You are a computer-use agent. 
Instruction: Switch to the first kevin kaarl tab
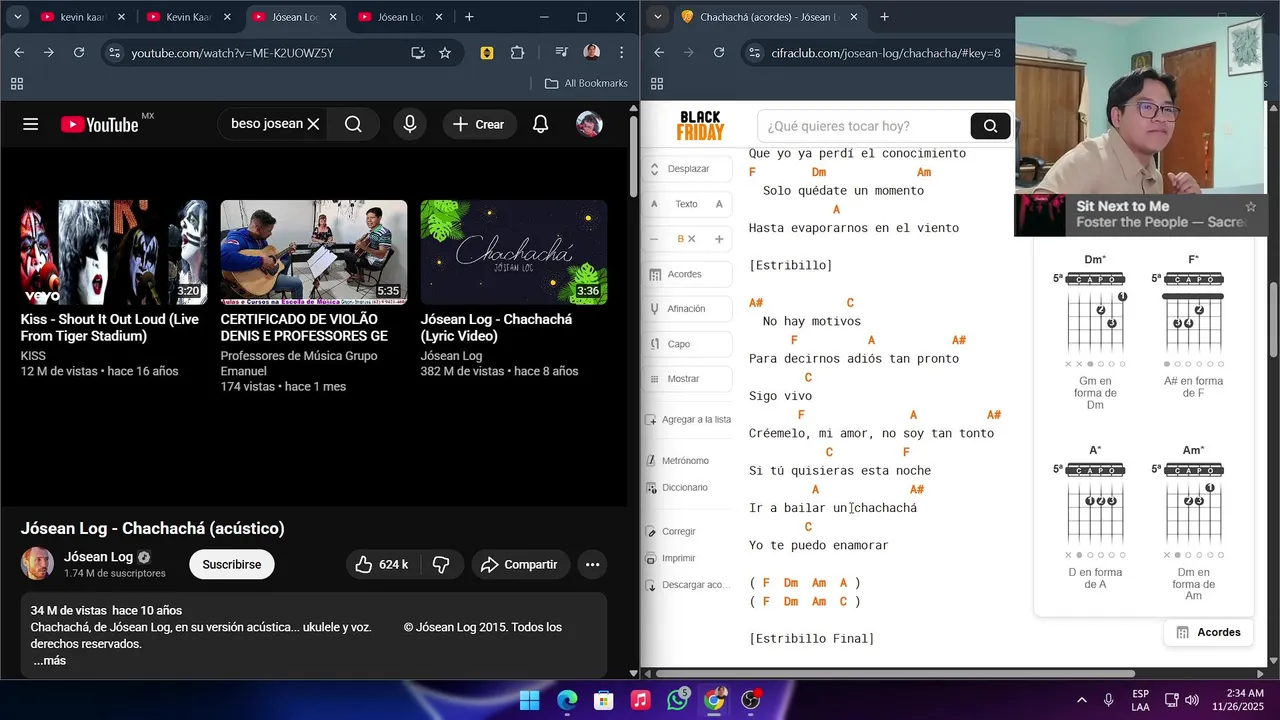[83, 17]
